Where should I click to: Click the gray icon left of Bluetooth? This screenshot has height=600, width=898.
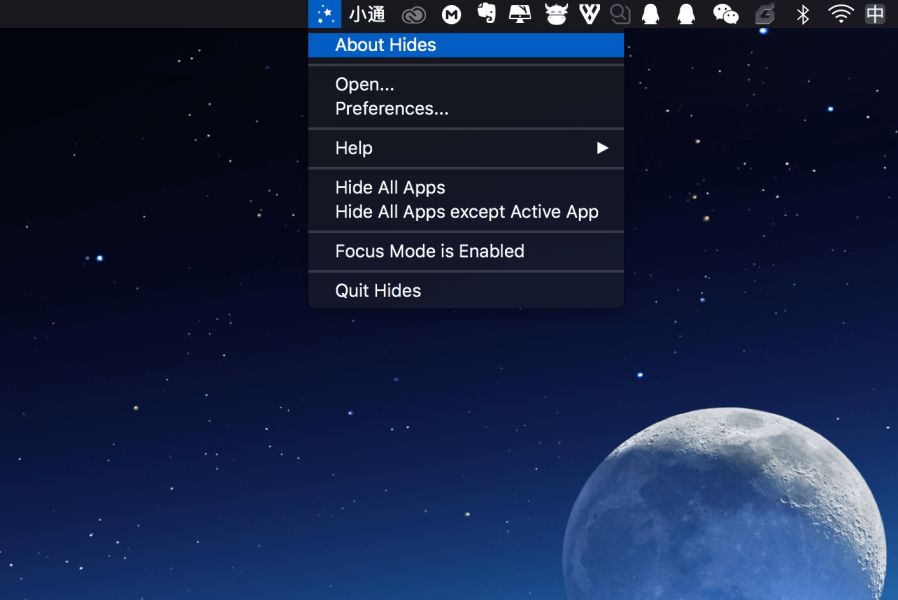click(x=765, y=14)
